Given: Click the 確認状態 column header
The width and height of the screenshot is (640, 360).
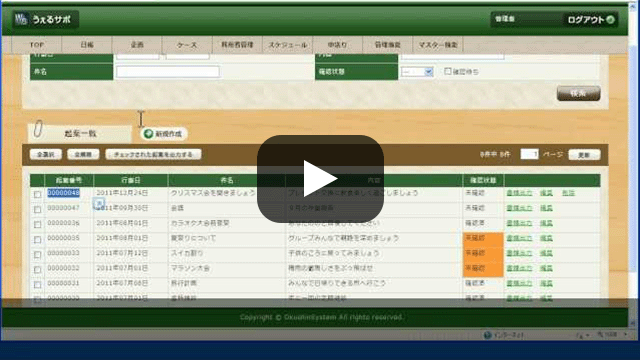Looking at the screenshot, I should tap(483, 180).
